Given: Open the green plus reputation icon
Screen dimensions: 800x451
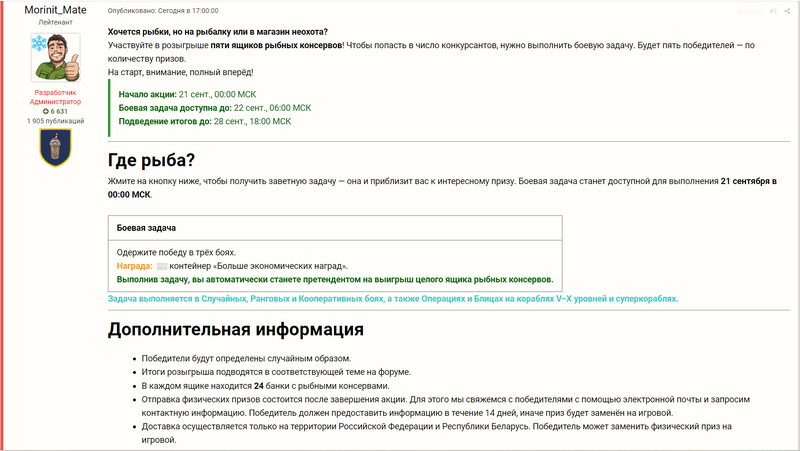Looking at the screenshot, I should 45,111.
